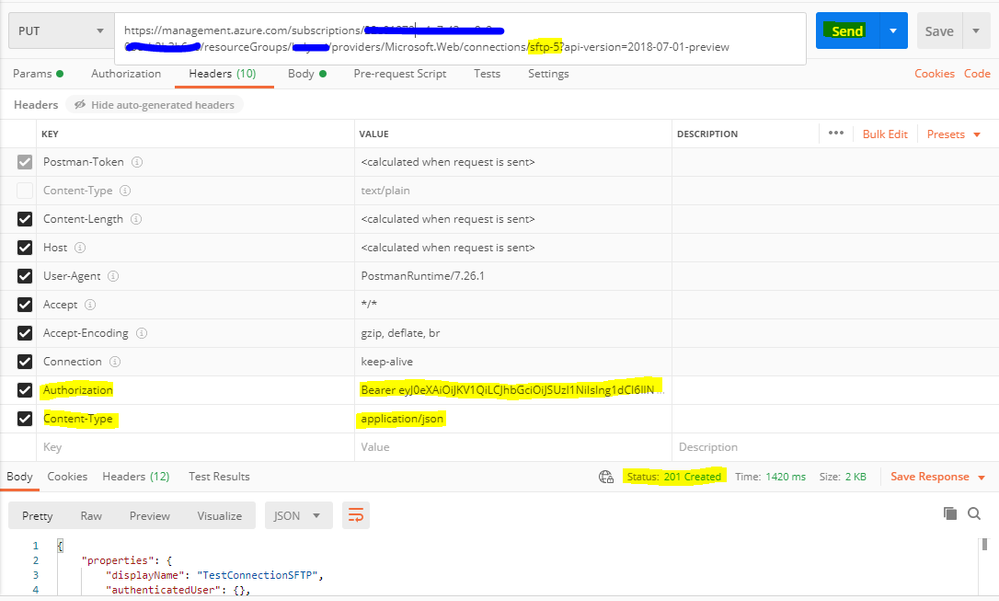The image size is (999, 601).
Task: Uncheck the Authorization header
Action: tap(25, 390)
